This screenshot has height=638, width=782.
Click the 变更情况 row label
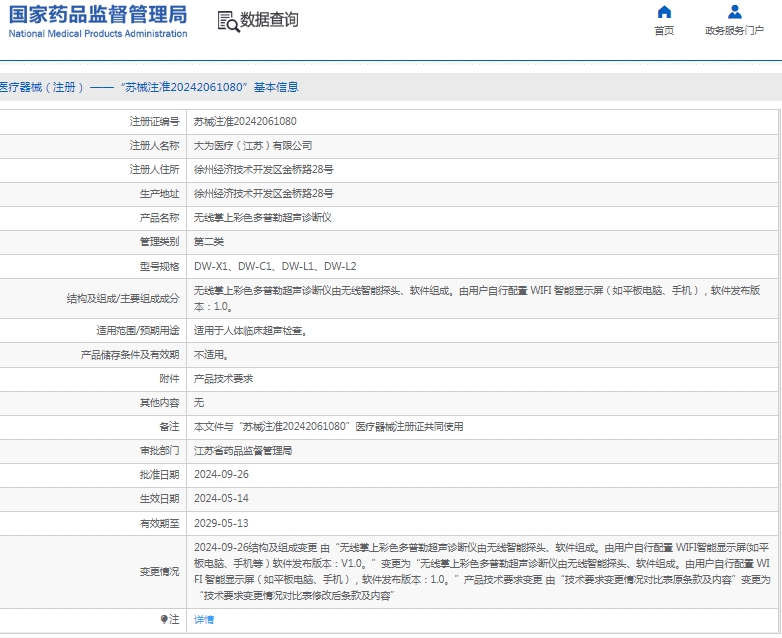[159, 572]
